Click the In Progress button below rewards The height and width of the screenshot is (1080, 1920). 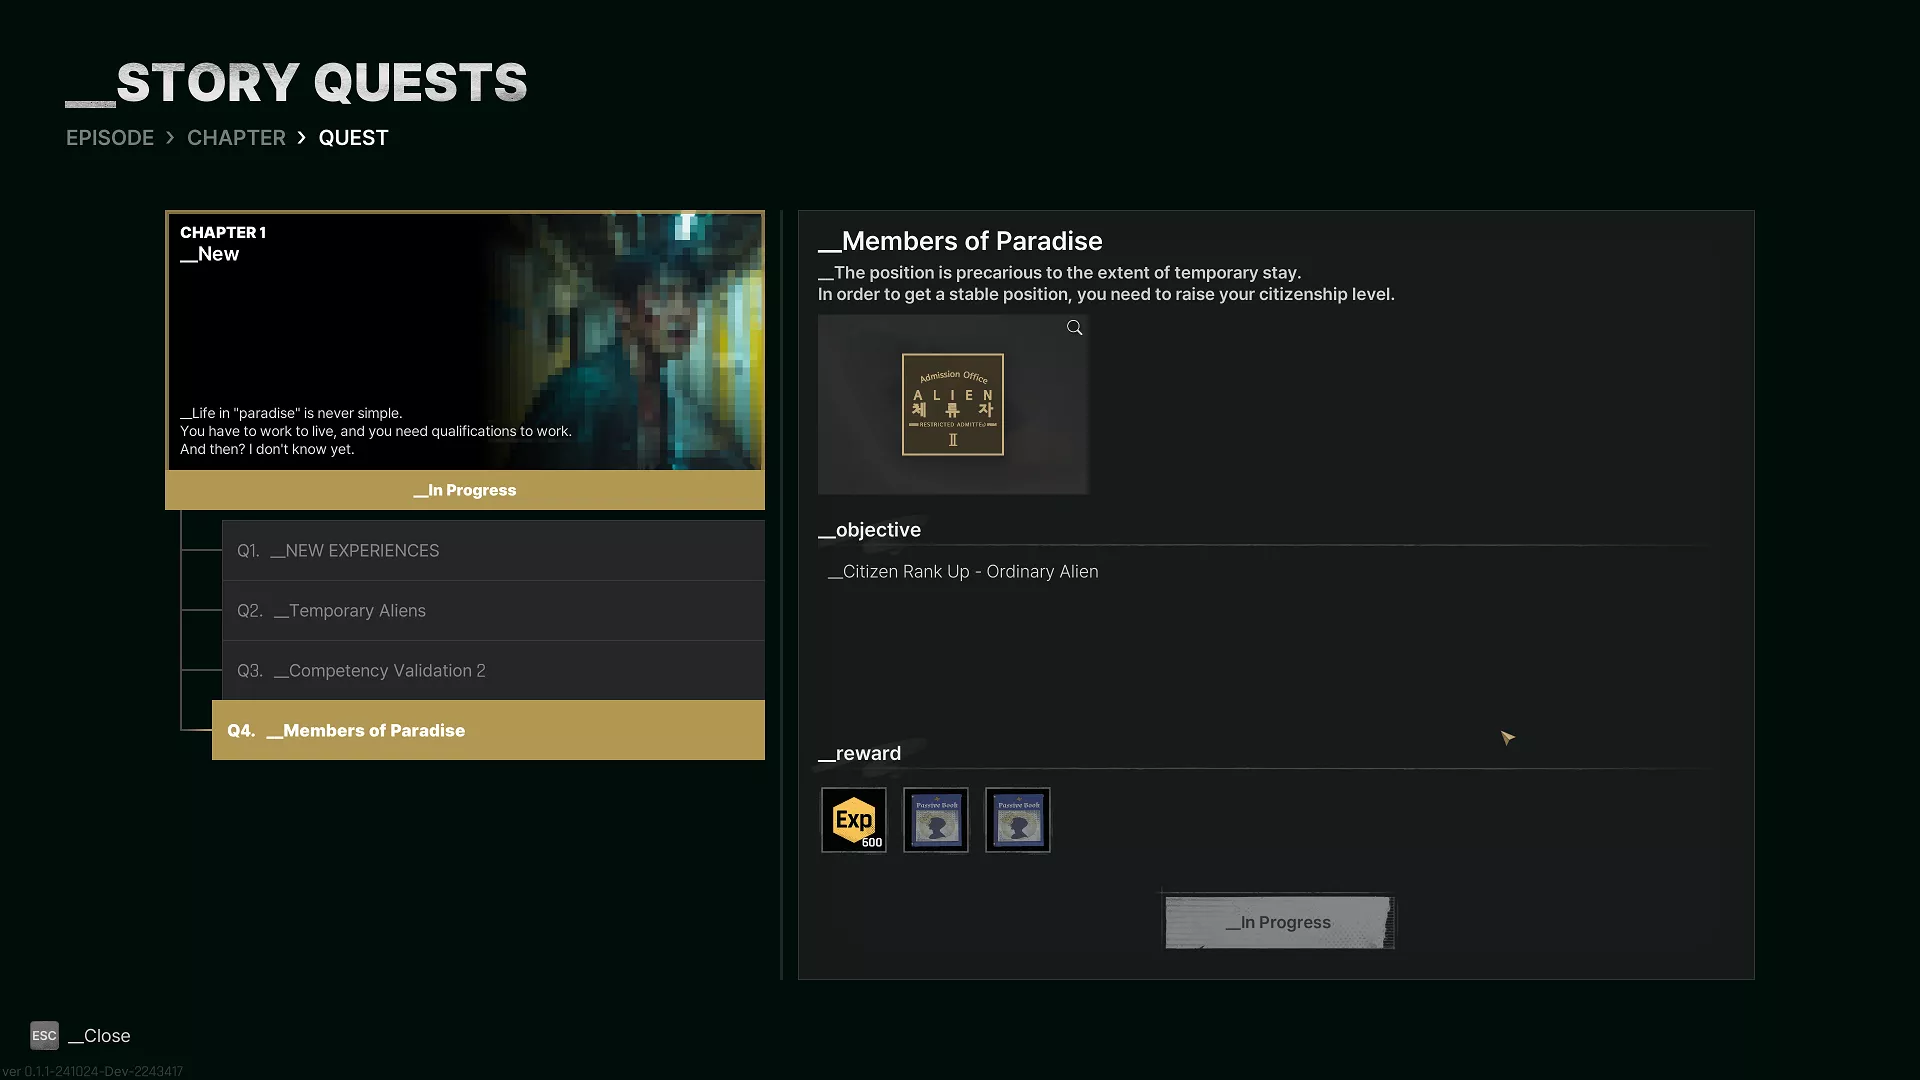point(1279,922)
